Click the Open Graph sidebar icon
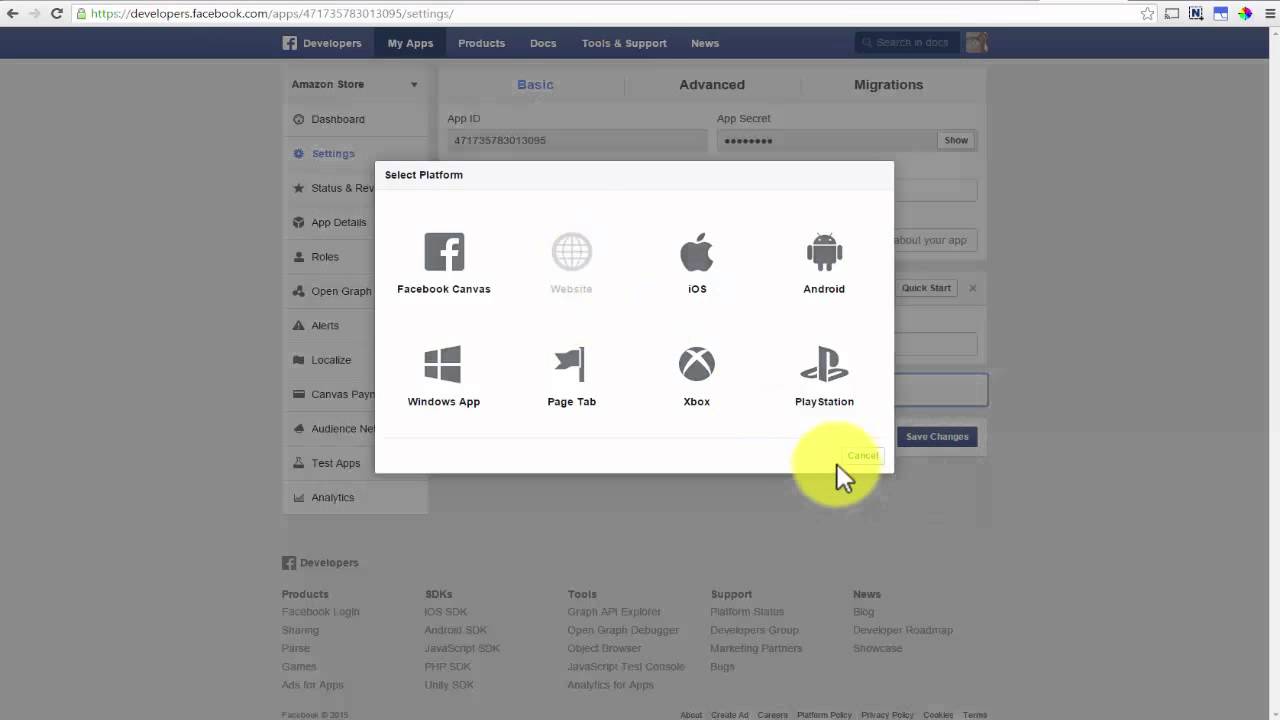The image size is (1280, 720). 298,291
